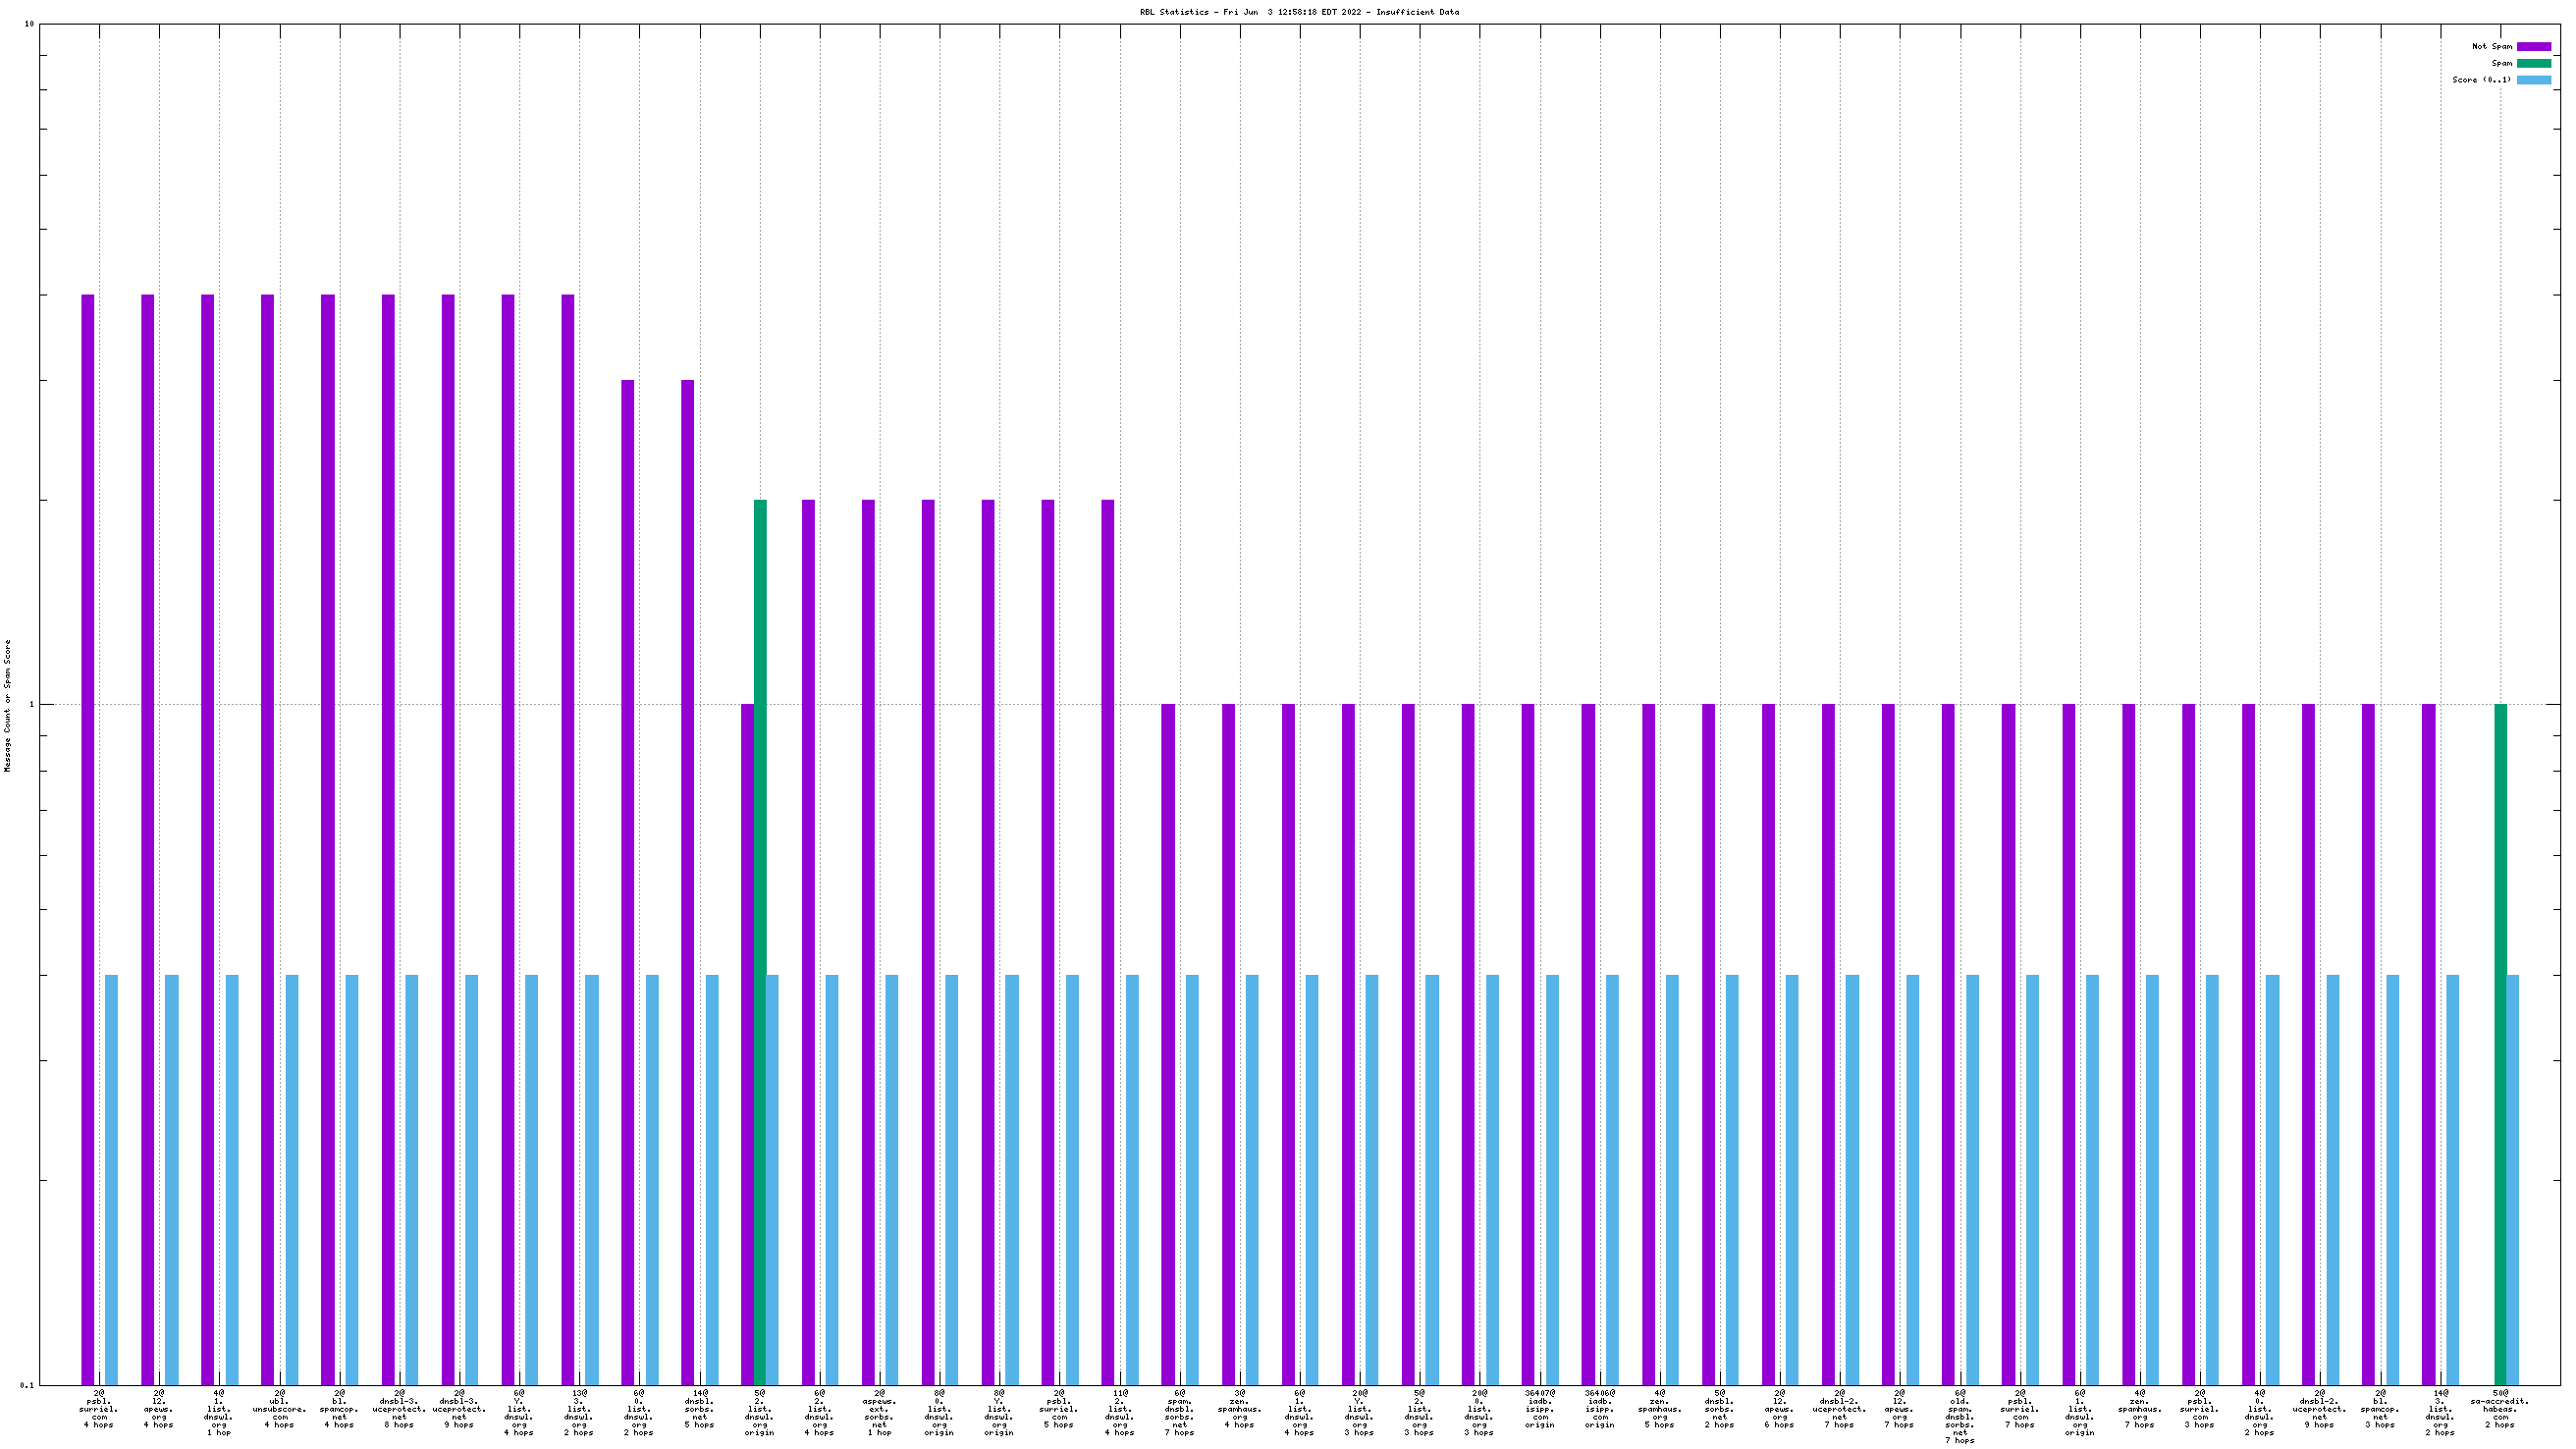Click the green Spam bar for 2.list.dnswl.org origin
The height and width of the screenshot is (1449, 2576).
click(760, 942)
